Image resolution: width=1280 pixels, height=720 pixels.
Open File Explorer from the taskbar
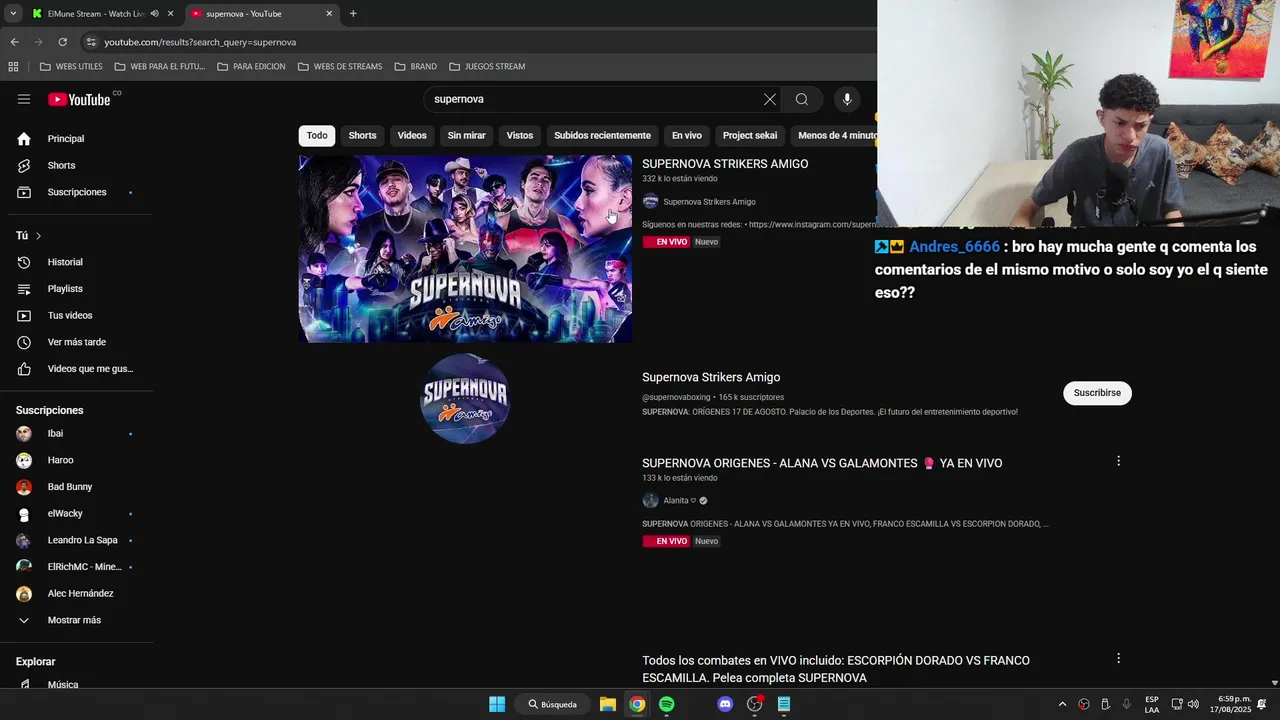(608, 704)
